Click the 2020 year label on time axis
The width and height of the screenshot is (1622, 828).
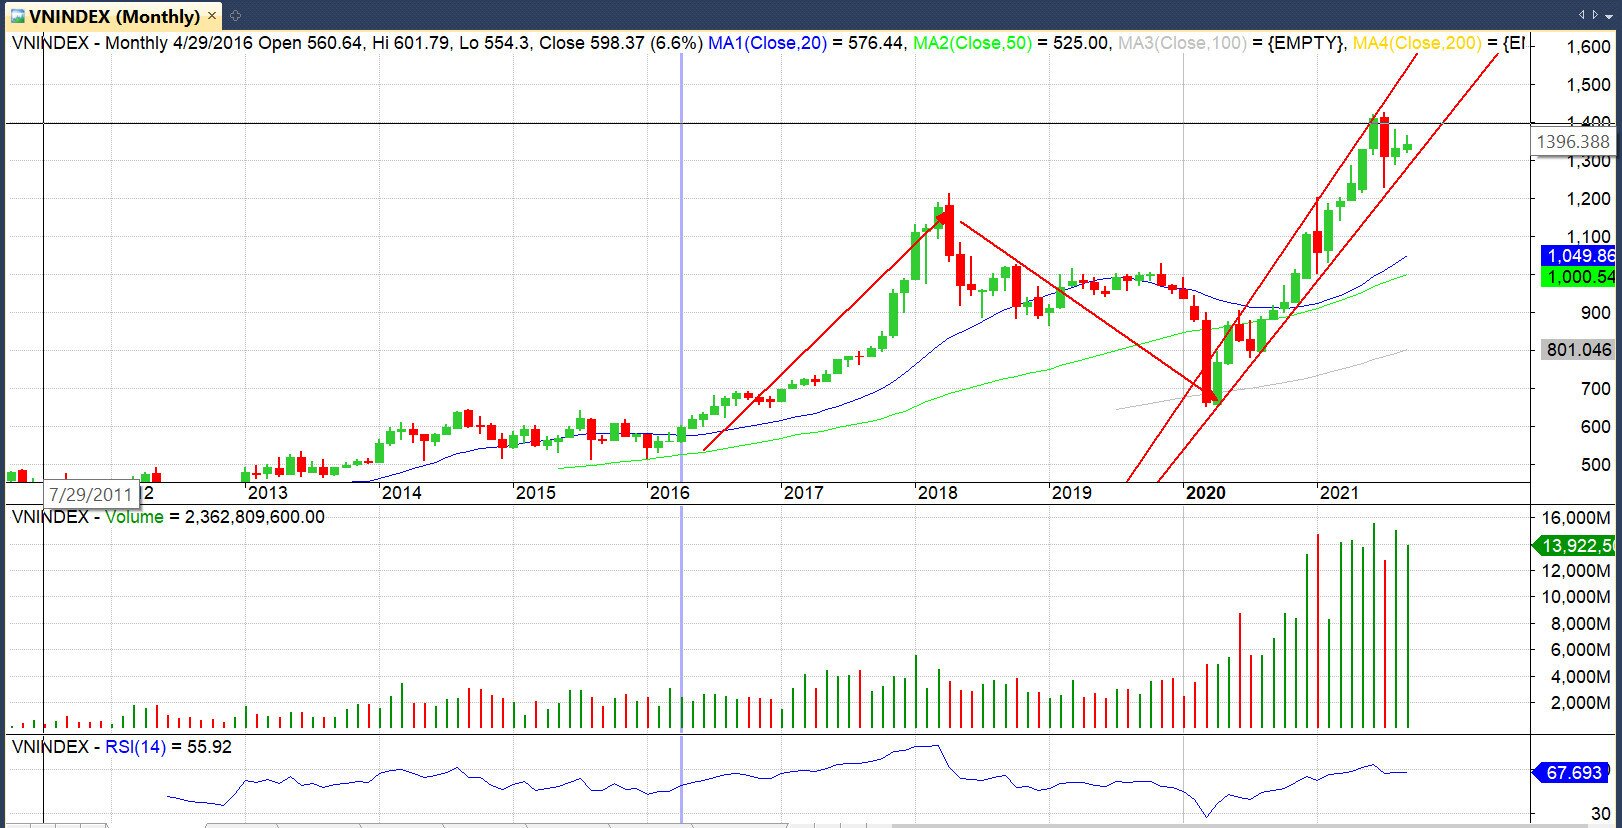1205,493
